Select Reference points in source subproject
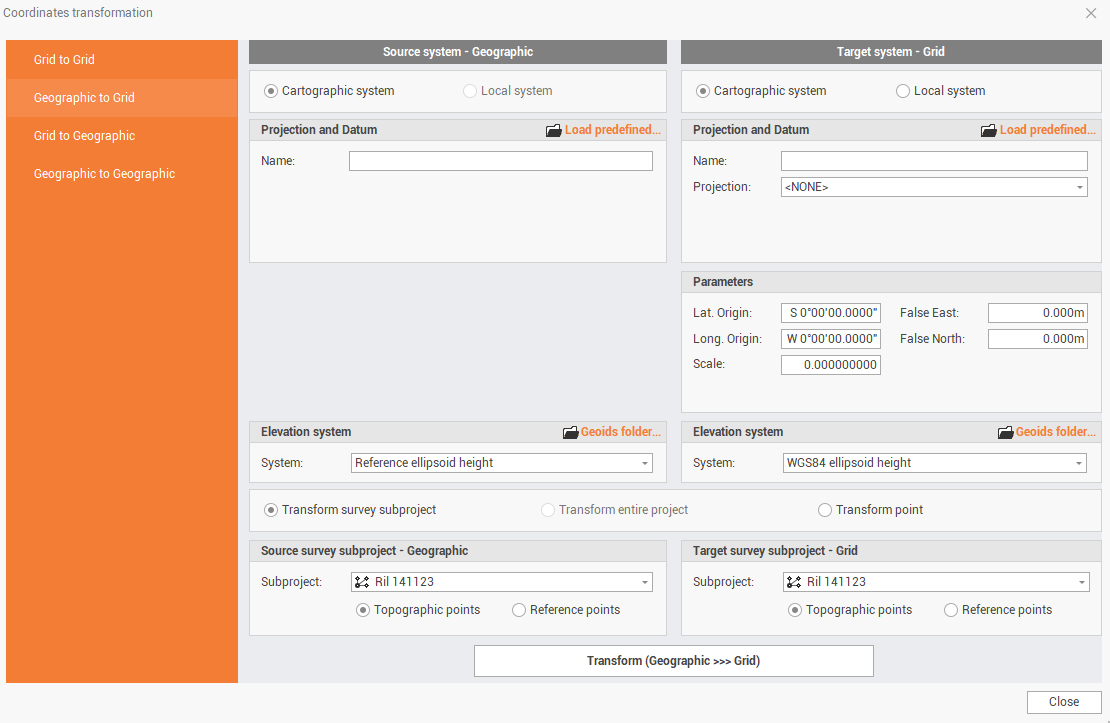The image size is (1110, 723). pyautogui.click(x=519, y=610)
